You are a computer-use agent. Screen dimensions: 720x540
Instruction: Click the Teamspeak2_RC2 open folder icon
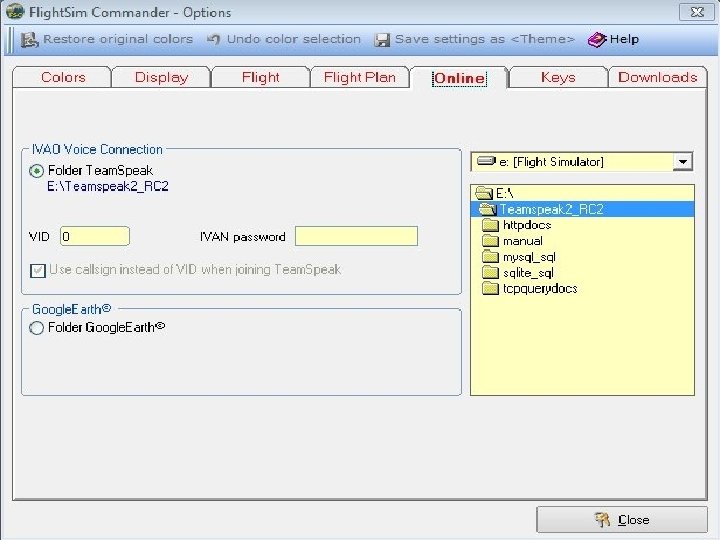(x=488, y=209)
